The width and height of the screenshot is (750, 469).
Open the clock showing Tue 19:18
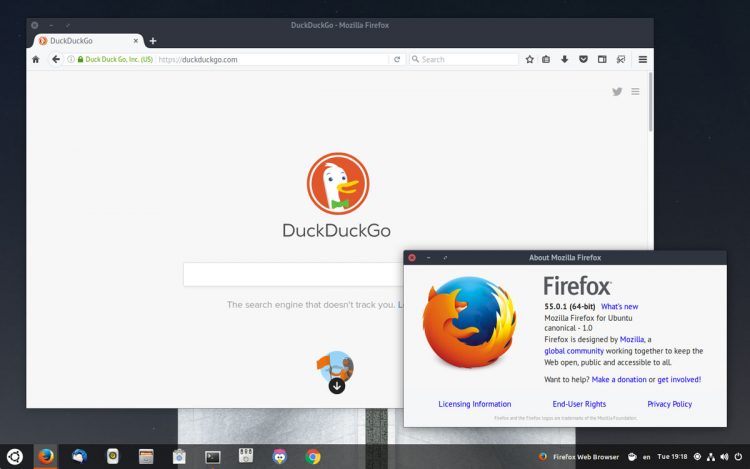(x=672, y=457)
